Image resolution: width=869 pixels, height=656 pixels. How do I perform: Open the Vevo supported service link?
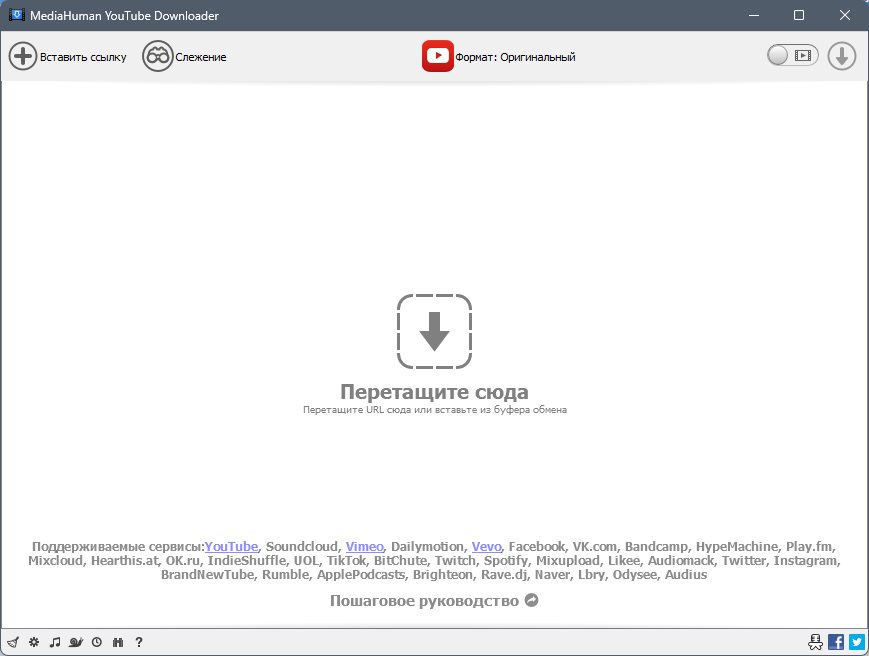486,546
